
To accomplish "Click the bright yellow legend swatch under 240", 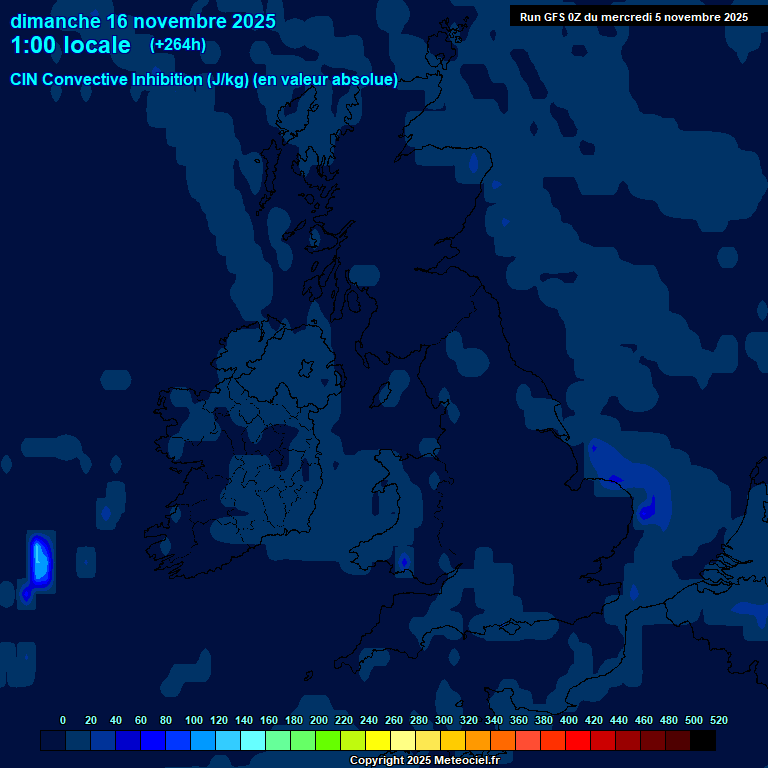I will 378,741.
